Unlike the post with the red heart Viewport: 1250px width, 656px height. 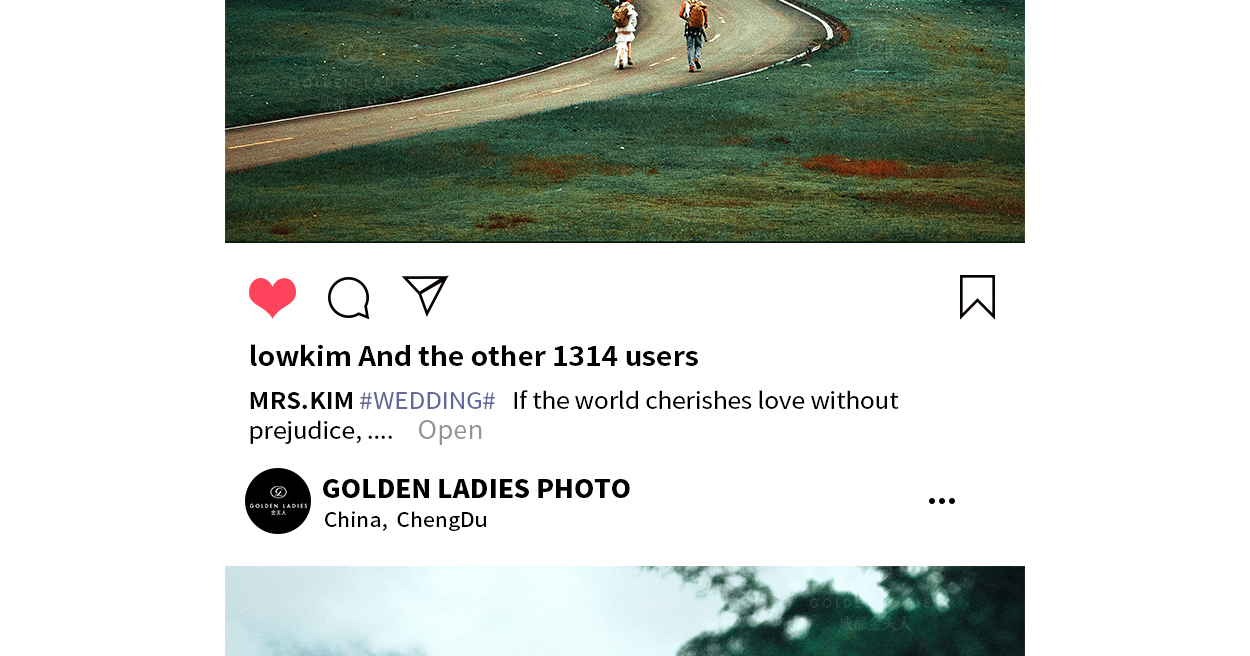click(x=272, y=298)
